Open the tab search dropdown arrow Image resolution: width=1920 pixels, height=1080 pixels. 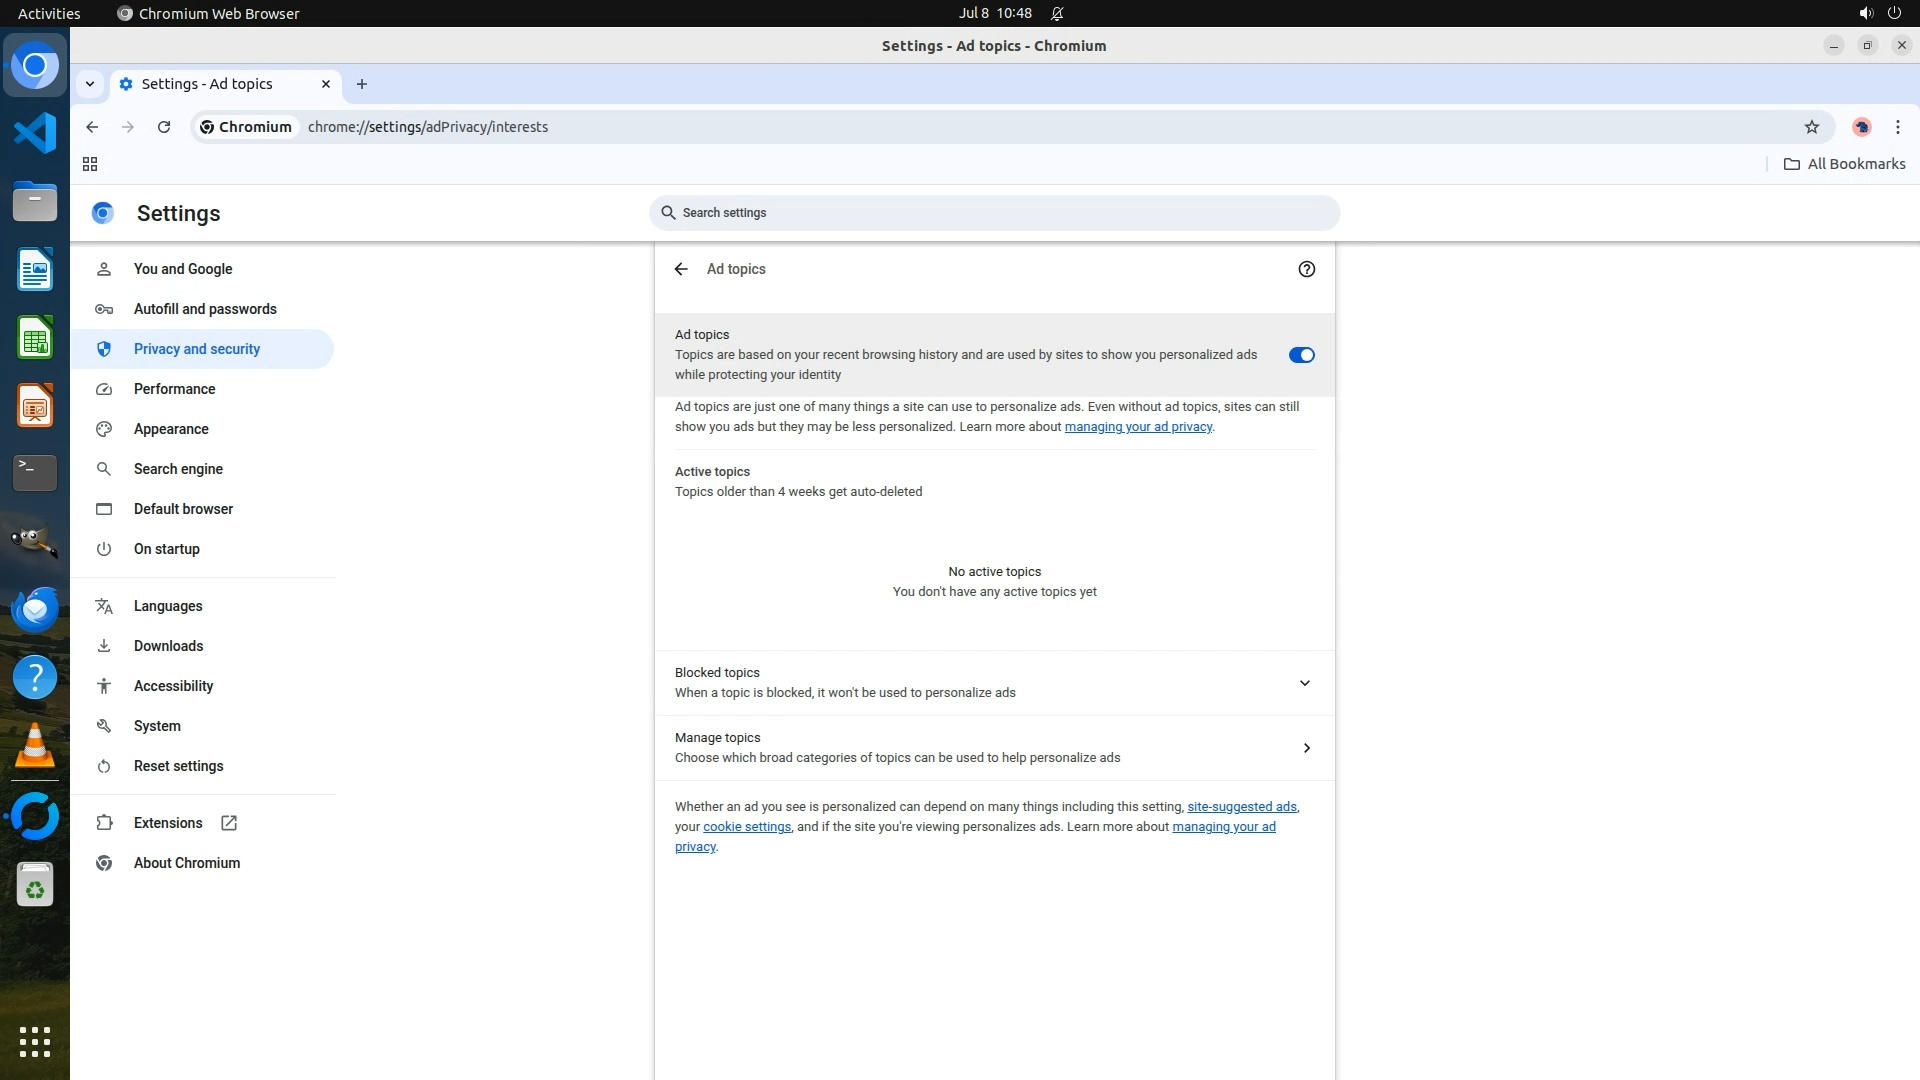[90, 84]
